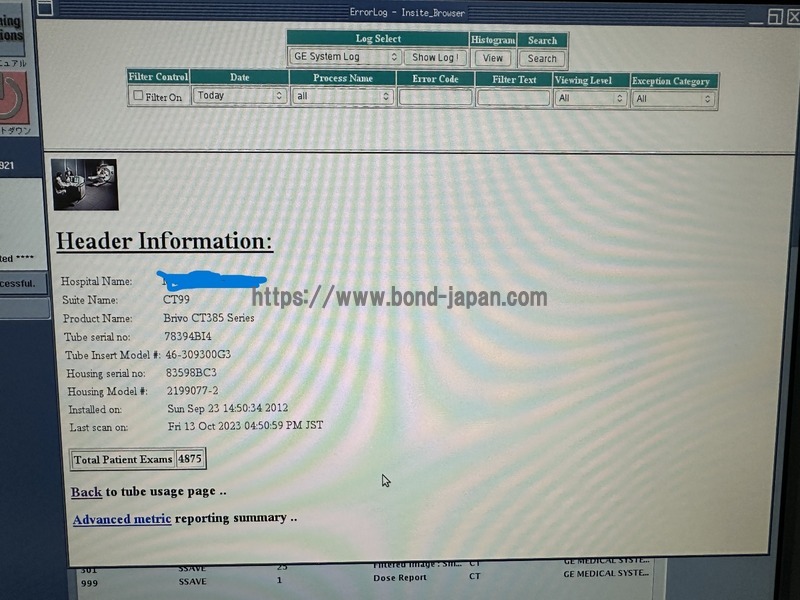The image size is (800, 600).
Task: Follow the Back to tube usage link
Action: click(x=86, y=491)
